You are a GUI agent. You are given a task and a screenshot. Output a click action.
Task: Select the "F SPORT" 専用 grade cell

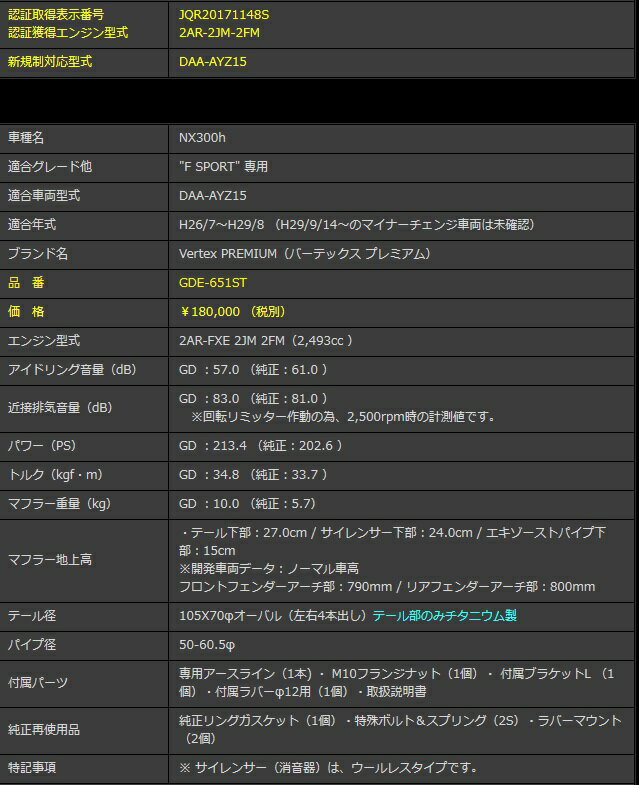(x=224, y=166)
